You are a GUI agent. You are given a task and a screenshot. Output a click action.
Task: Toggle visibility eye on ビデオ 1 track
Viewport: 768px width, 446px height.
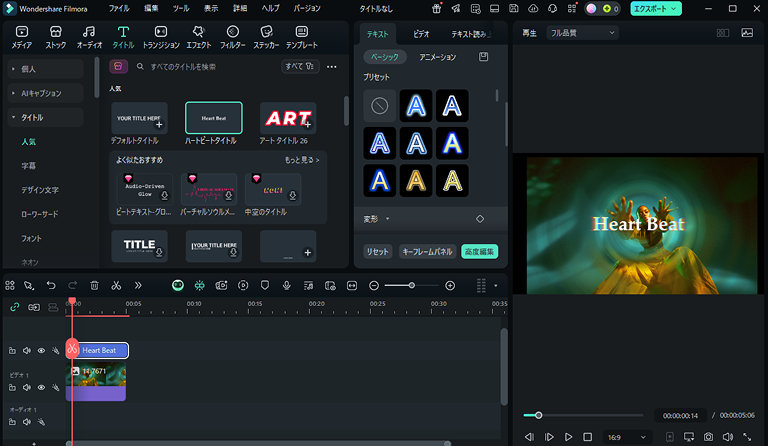pos(41,388)
